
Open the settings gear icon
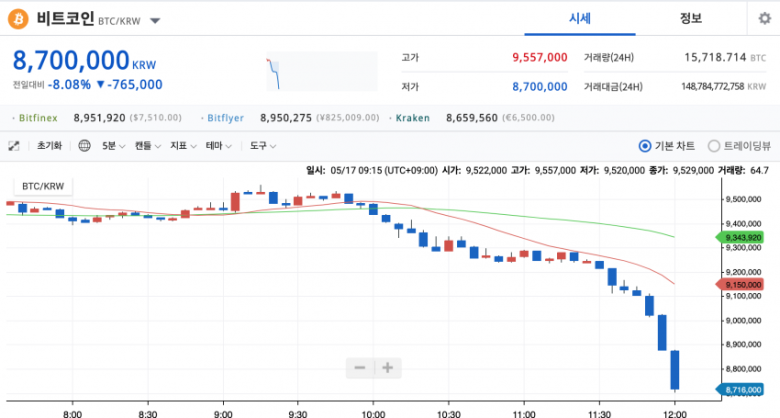coord(765,18)
